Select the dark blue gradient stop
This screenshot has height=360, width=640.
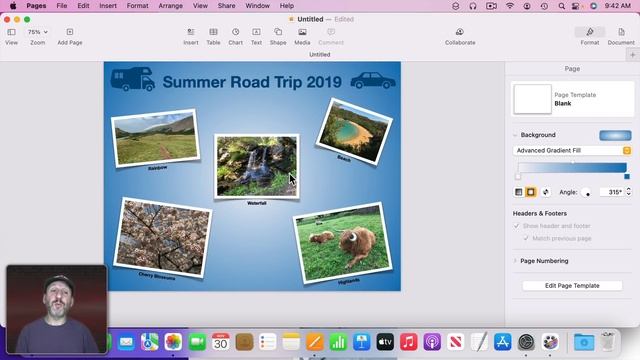[x=627, y=177]
